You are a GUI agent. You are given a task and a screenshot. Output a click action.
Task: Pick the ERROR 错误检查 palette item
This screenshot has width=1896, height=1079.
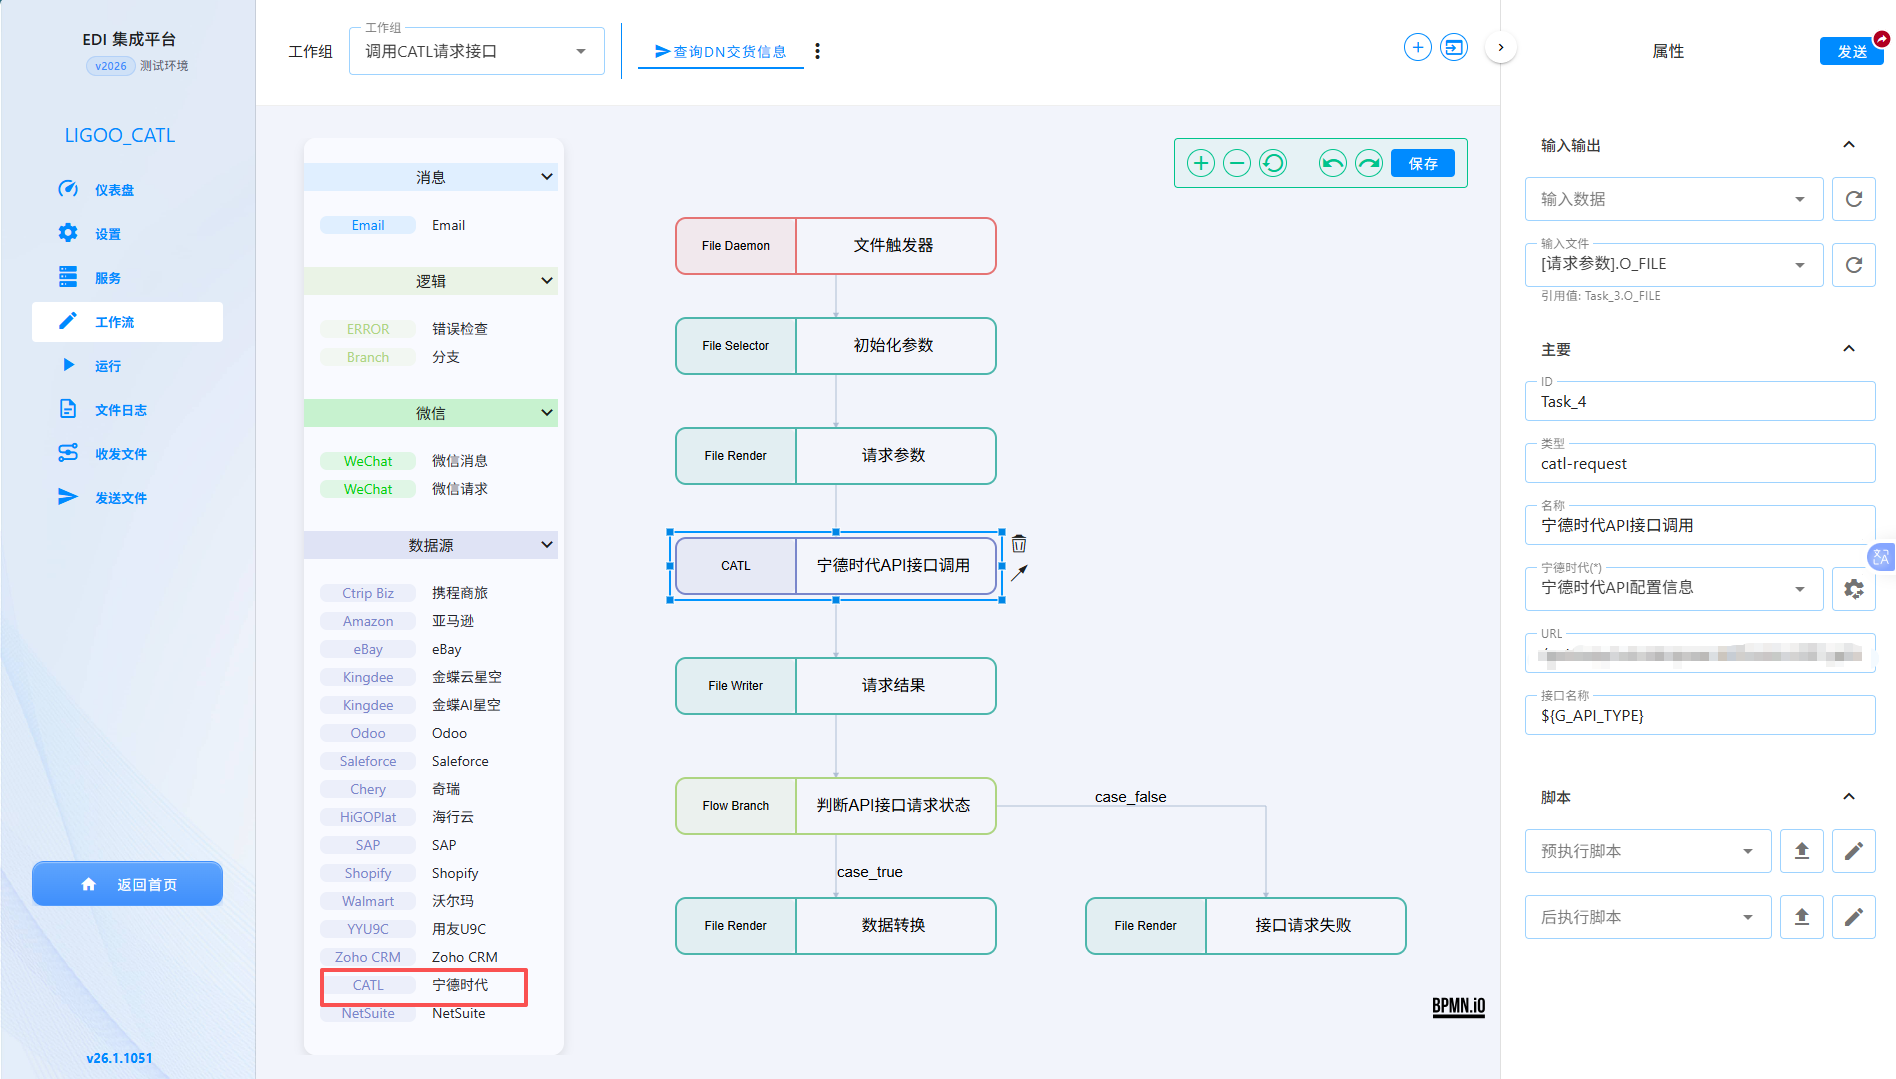point(368,329)
